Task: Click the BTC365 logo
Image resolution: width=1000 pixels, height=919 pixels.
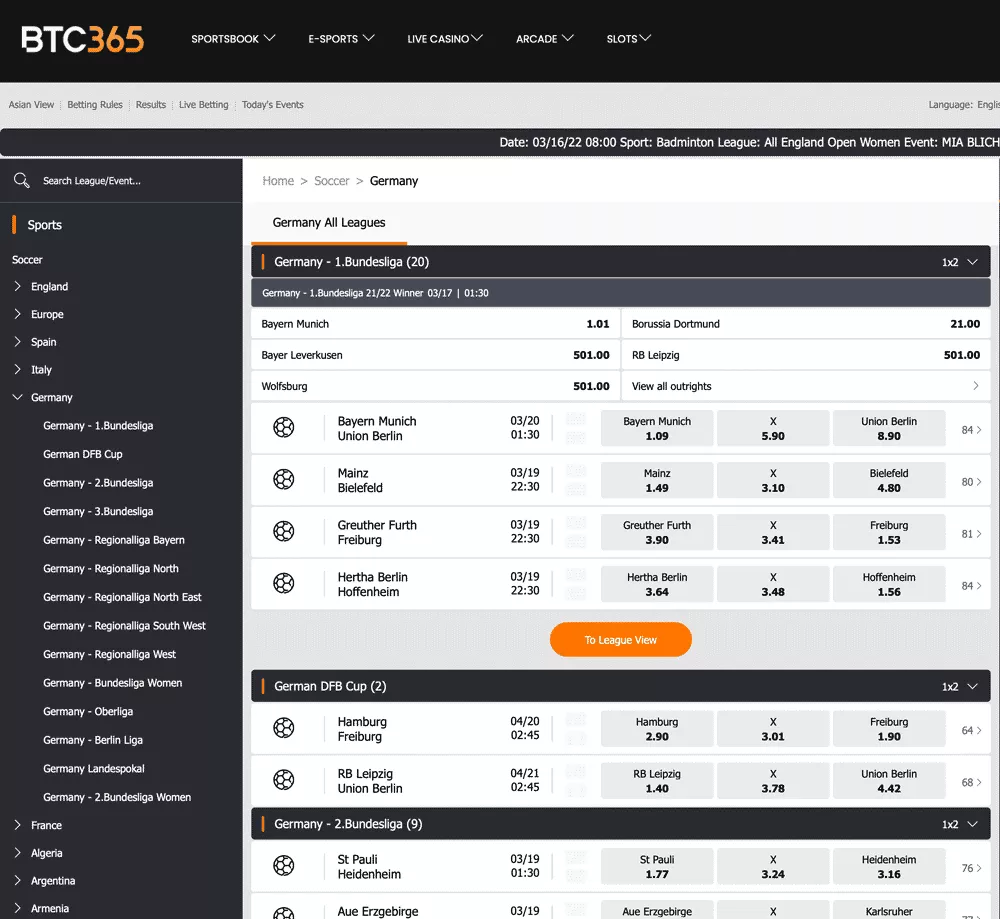Action: point(83,39)
